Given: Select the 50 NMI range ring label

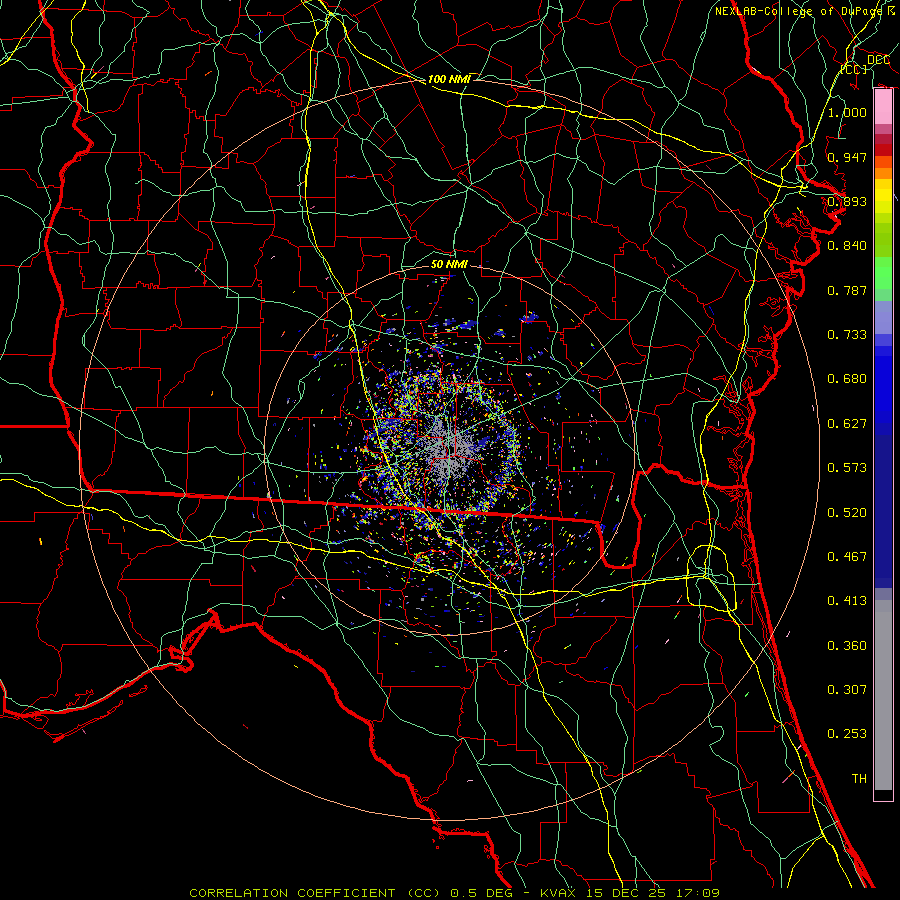Looking at the screenshot, I should pos(449,264).
